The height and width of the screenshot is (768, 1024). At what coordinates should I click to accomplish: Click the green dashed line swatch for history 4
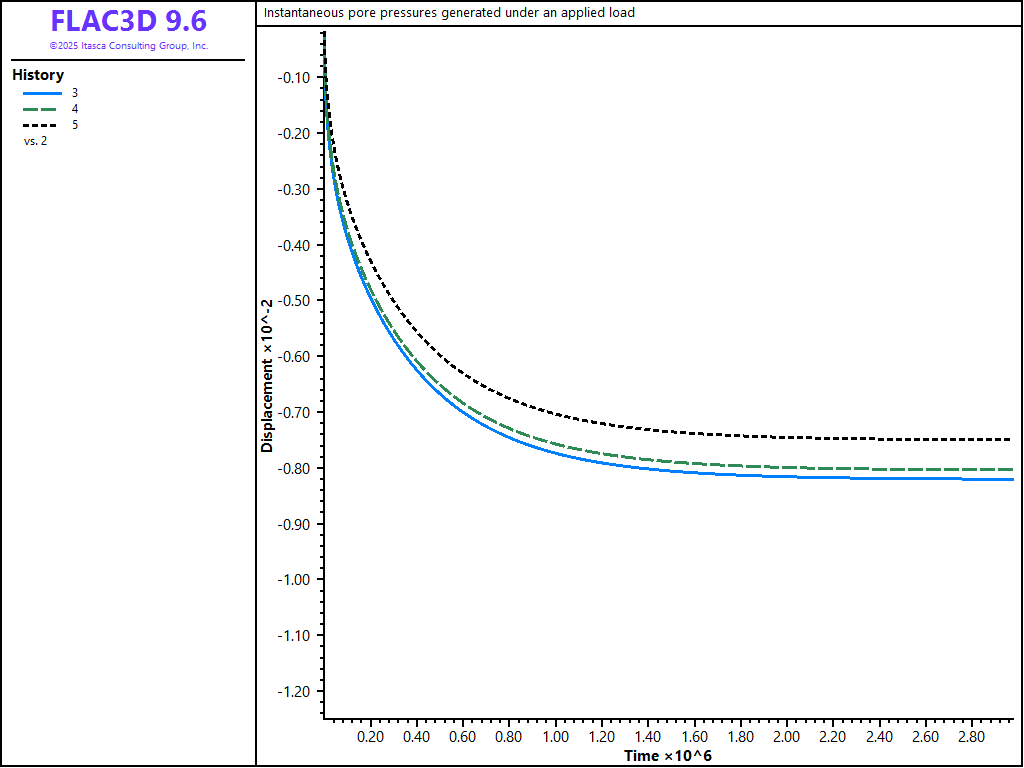point(42,109)
